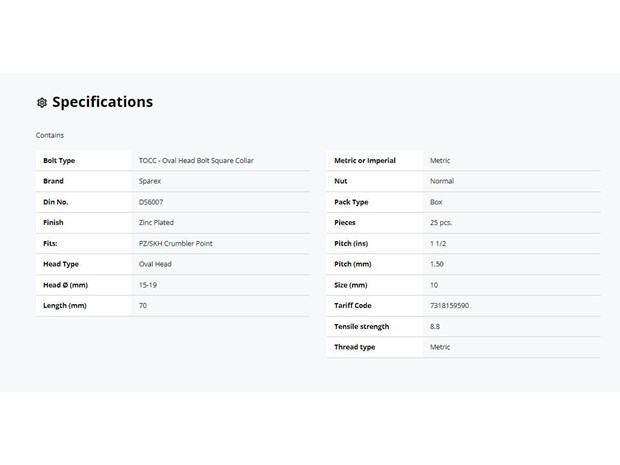The image size is (620, 465).
Task: Select the 8.8 tensile strength value
Action: [x=436, y=326]
